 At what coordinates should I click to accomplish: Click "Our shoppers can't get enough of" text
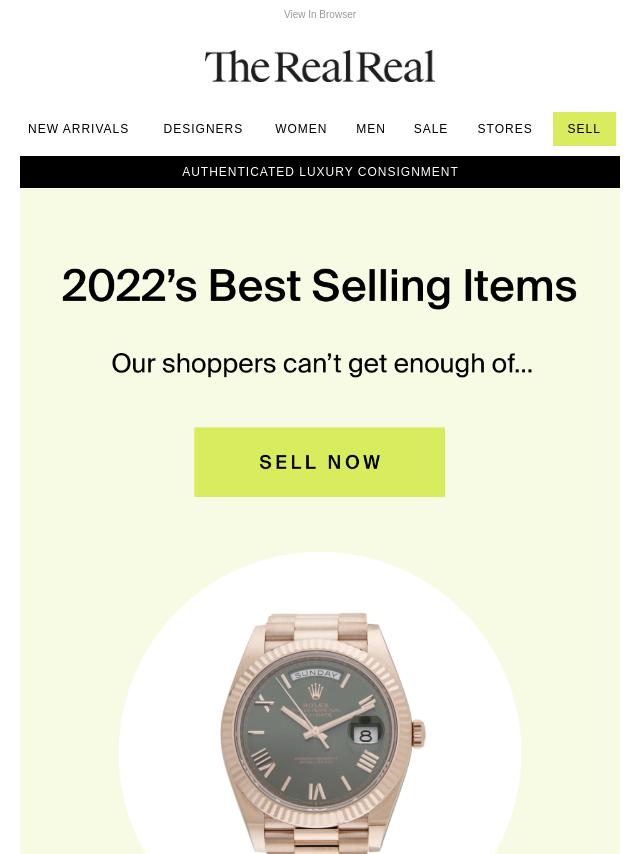(x=321, y=364)
